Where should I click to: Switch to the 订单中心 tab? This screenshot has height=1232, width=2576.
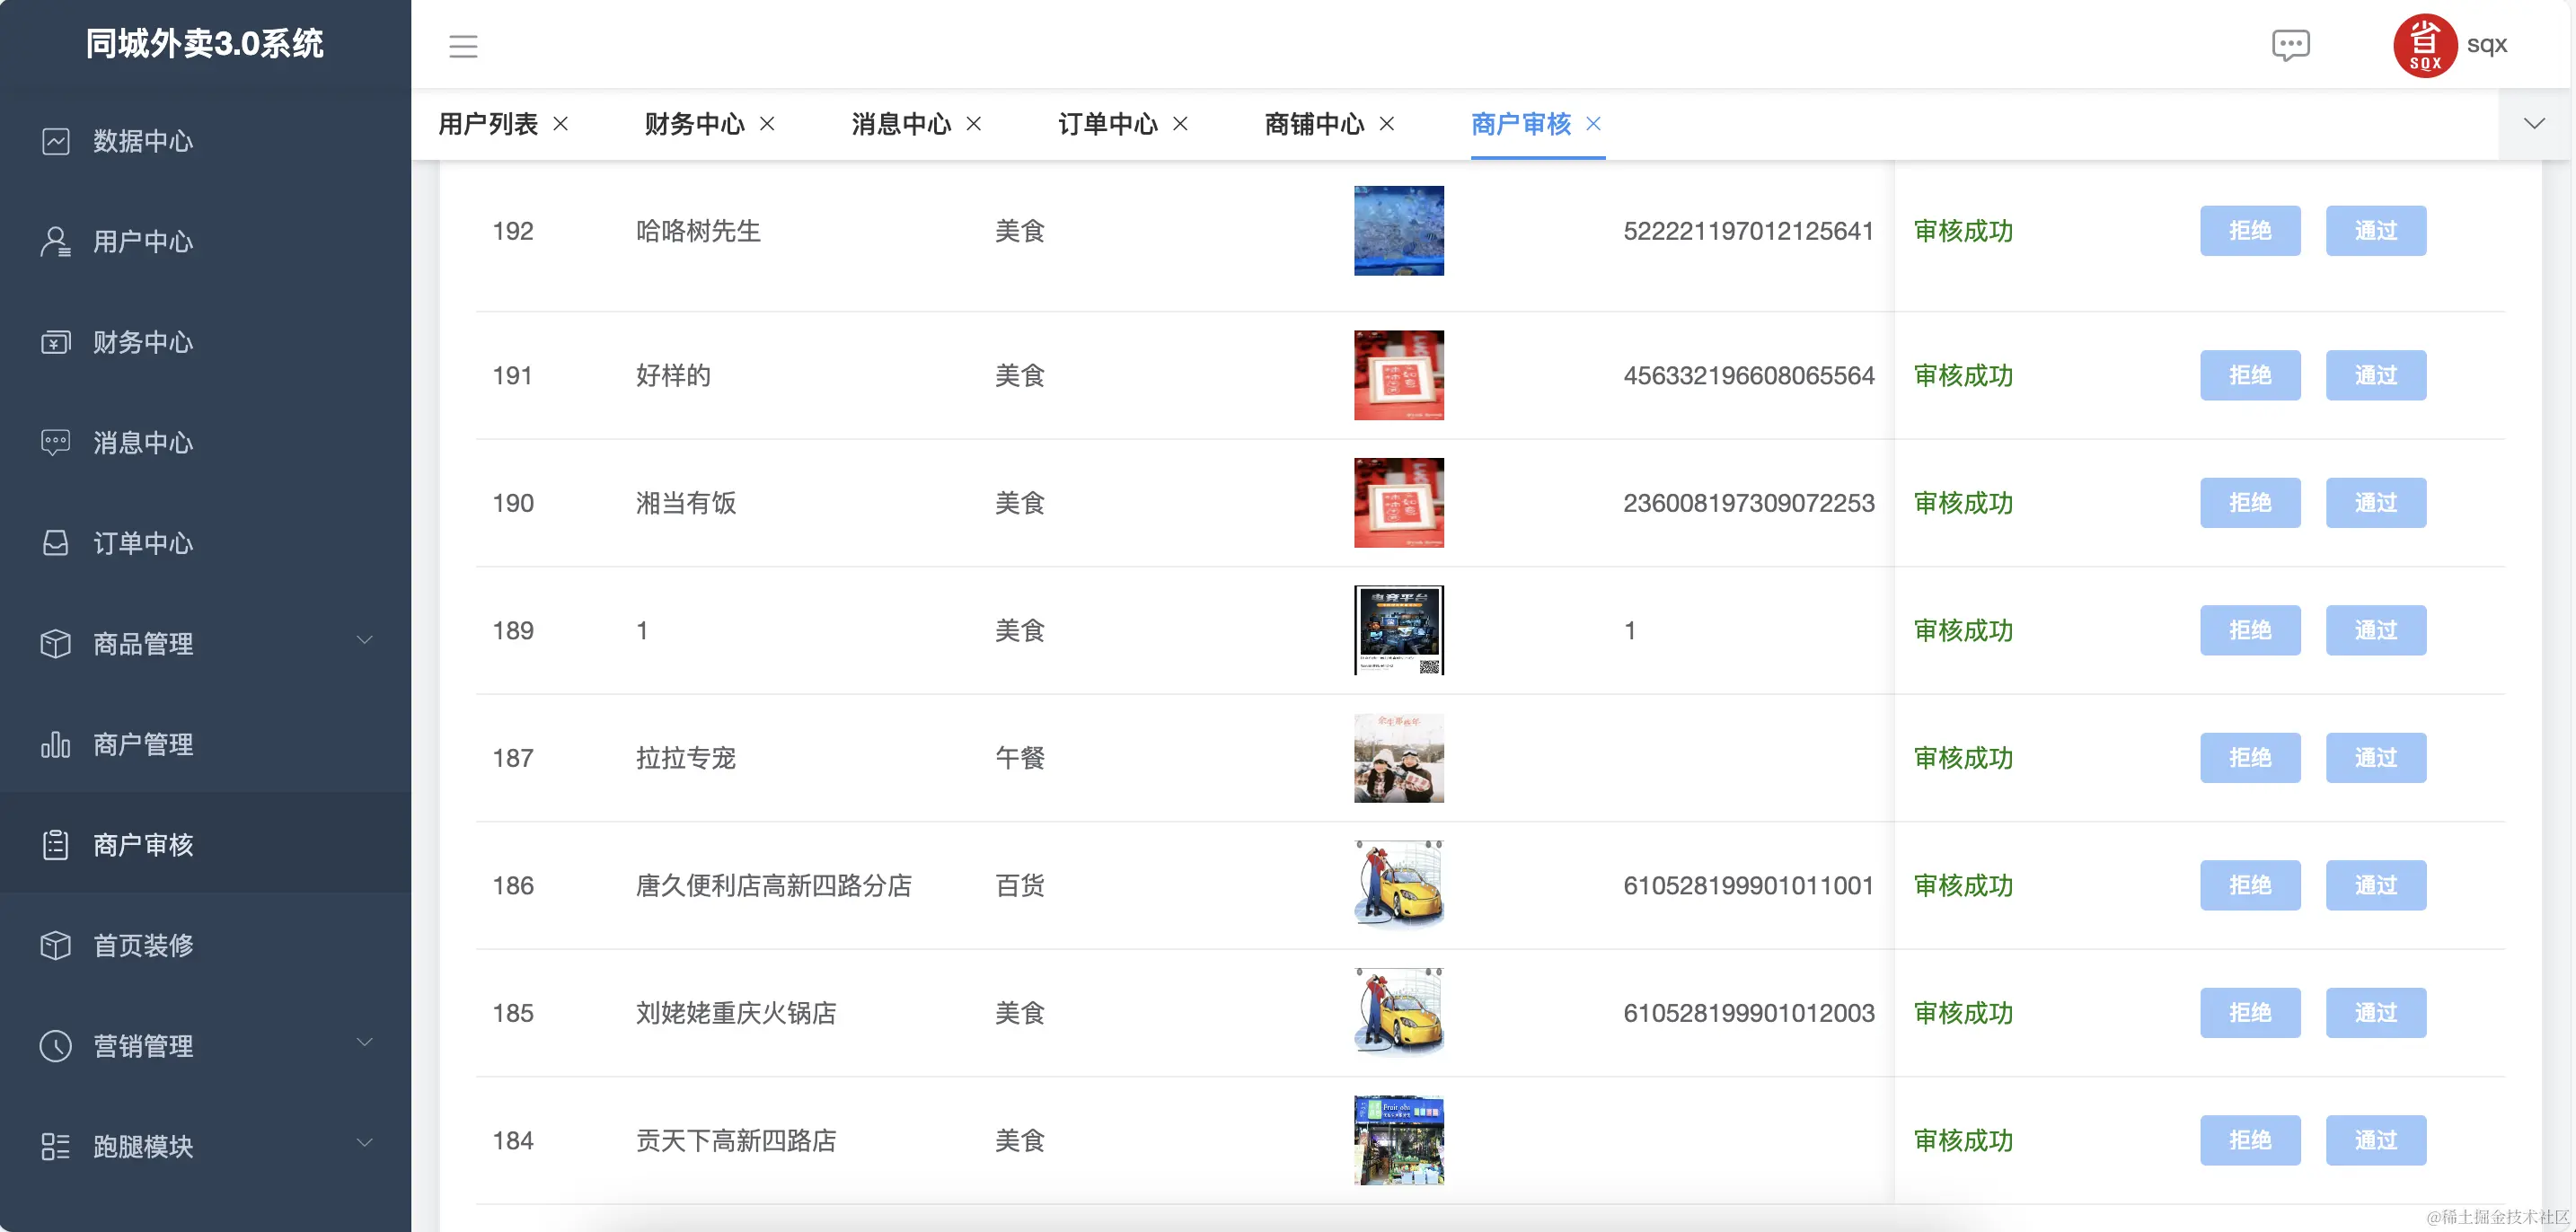(1108, 124)
